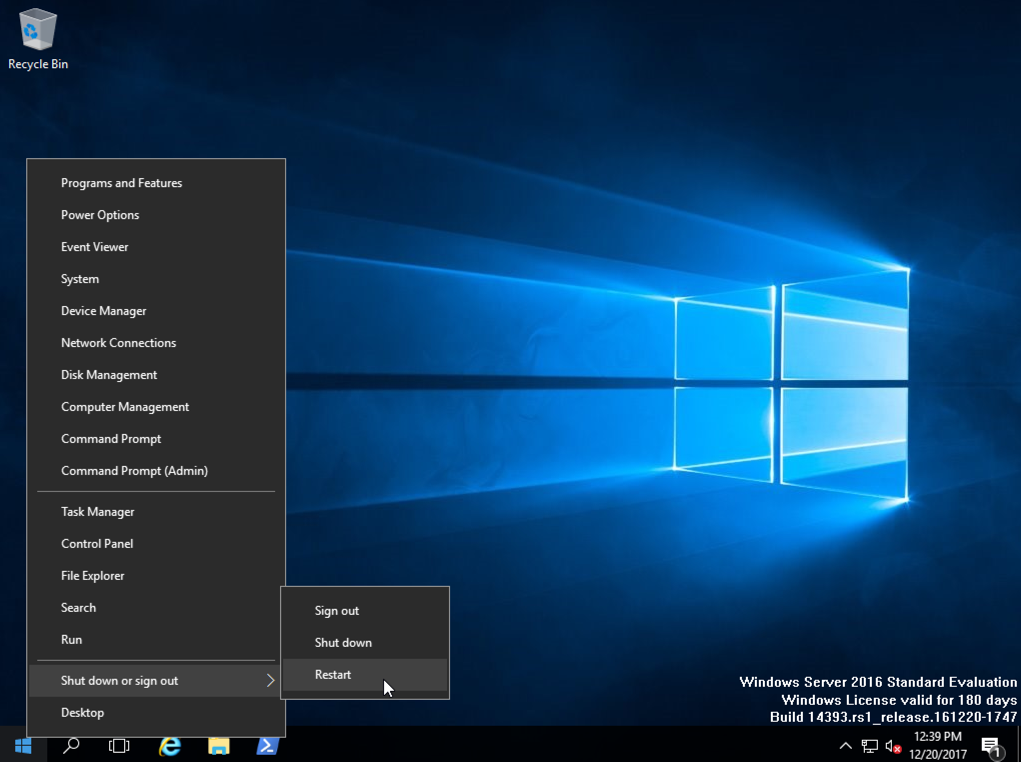Click the taskbar clock and date
1021x762 pixels.
938,746
